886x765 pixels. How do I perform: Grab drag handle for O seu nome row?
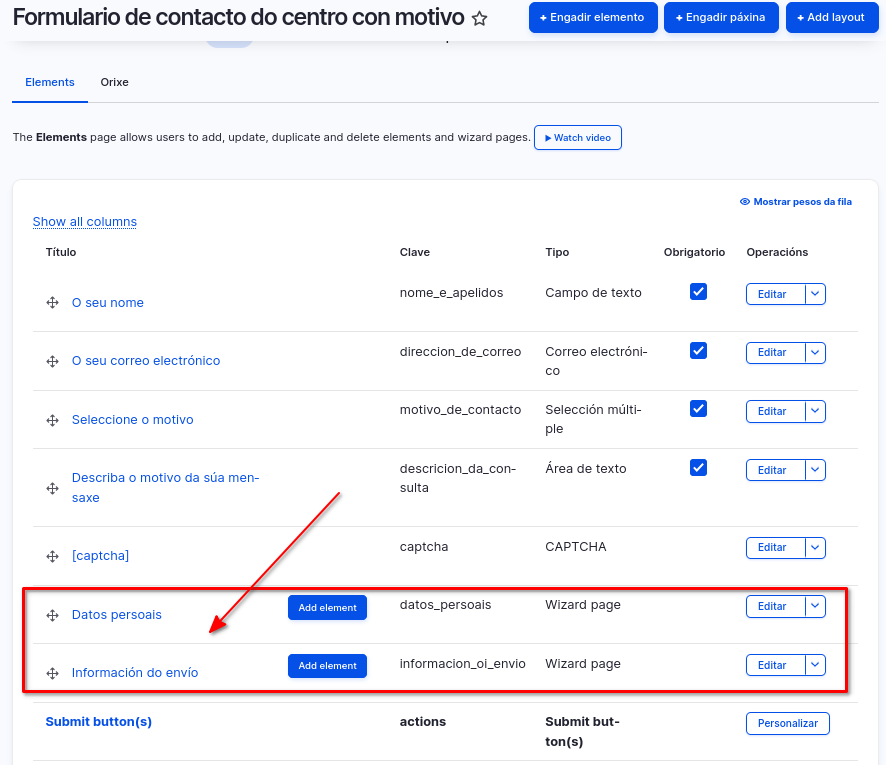(x=52, y=303)
